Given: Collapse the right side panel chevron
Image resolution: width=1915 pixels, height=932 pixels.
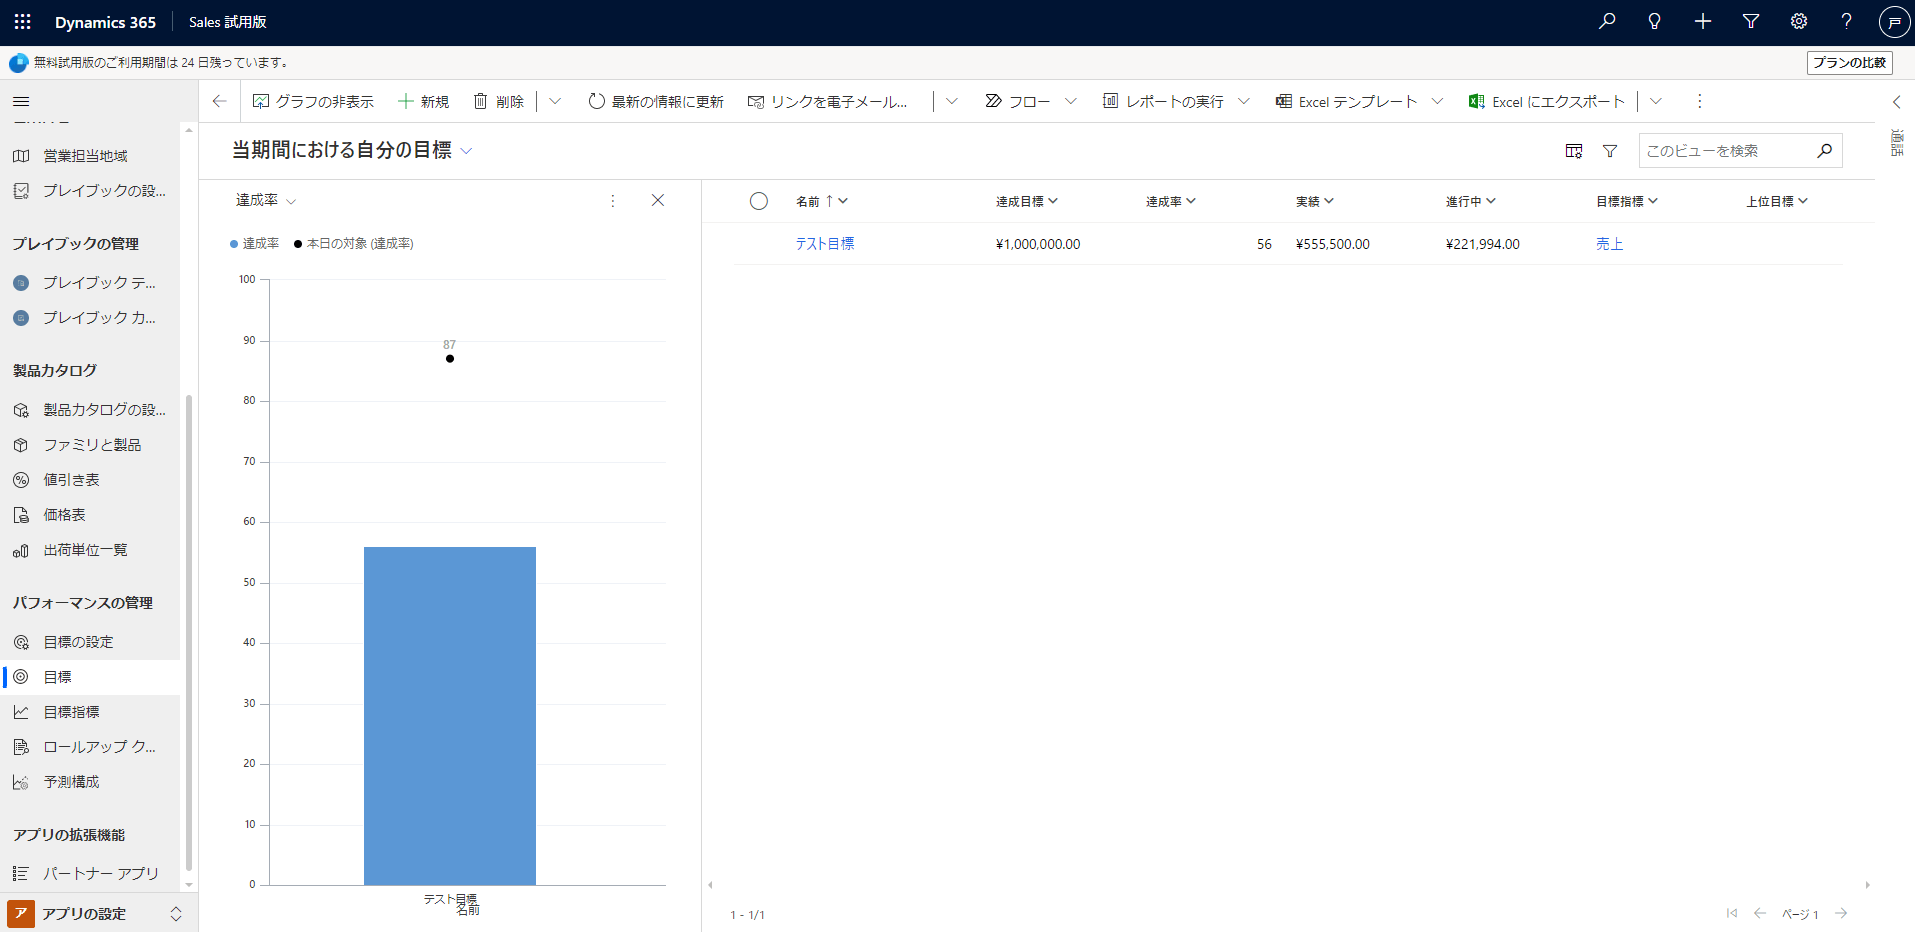Looking at the screenshot, I should [1897, 102].
